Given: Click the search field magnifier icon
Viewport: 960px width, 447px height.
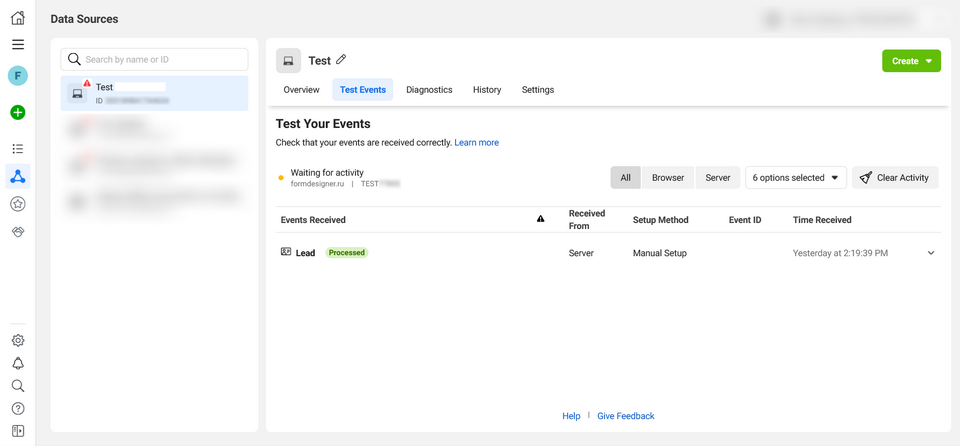Looking at the screenshot, I should pyautogui.click(x=75, y=59).
